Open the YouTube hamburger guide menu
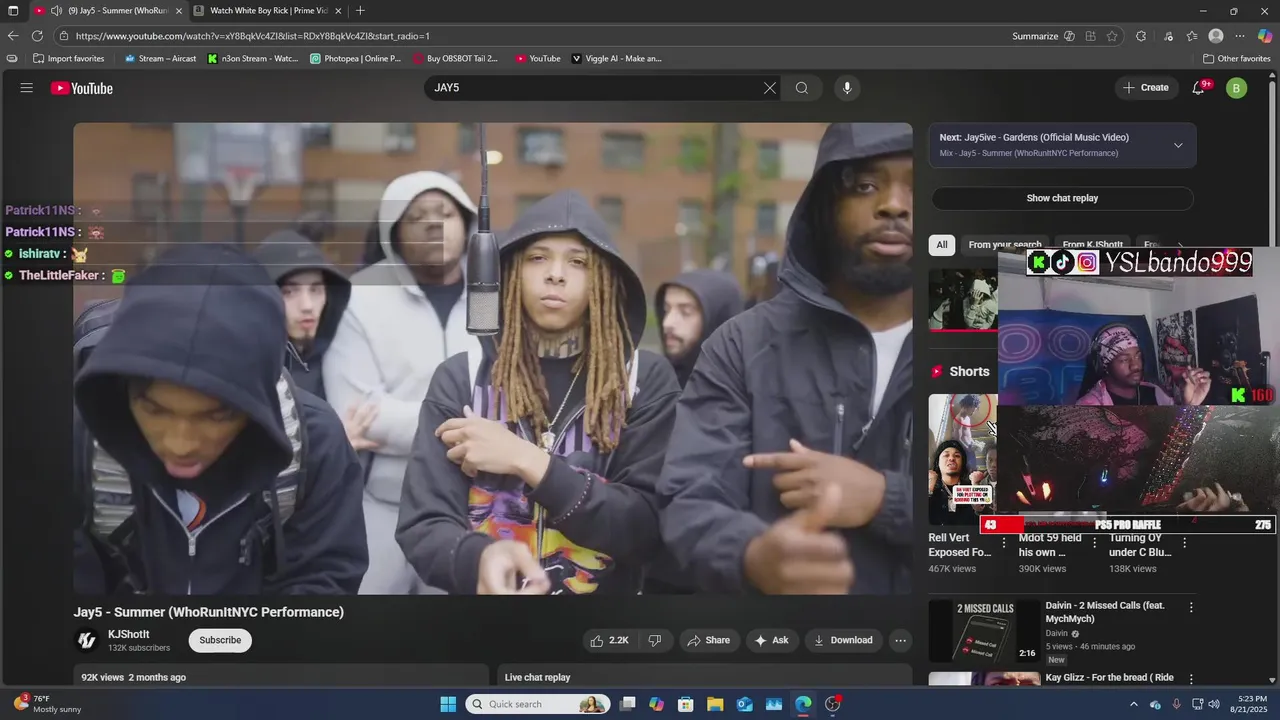1280x720 pixels. (27, 88)
